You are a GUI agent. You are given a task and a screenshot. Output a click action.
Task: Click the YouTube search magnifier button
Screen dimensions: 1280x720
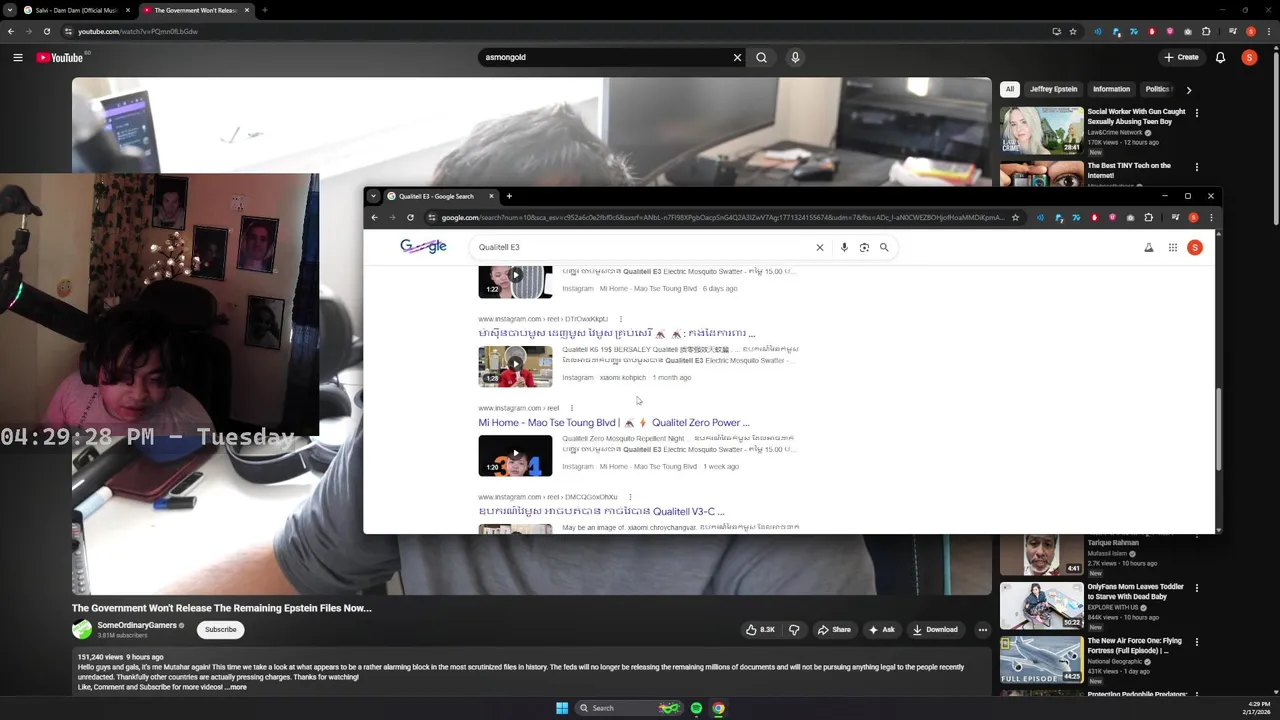[x=761, y=57]
